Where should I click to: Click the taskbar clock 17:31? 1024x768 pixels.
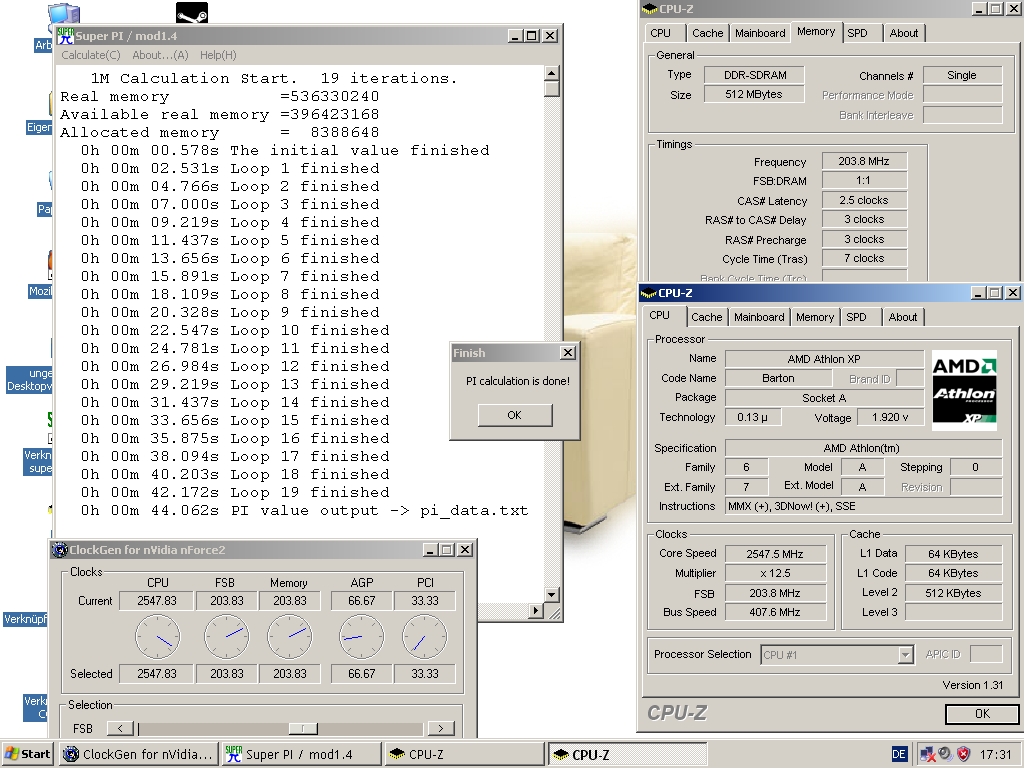tap(995, 755)
